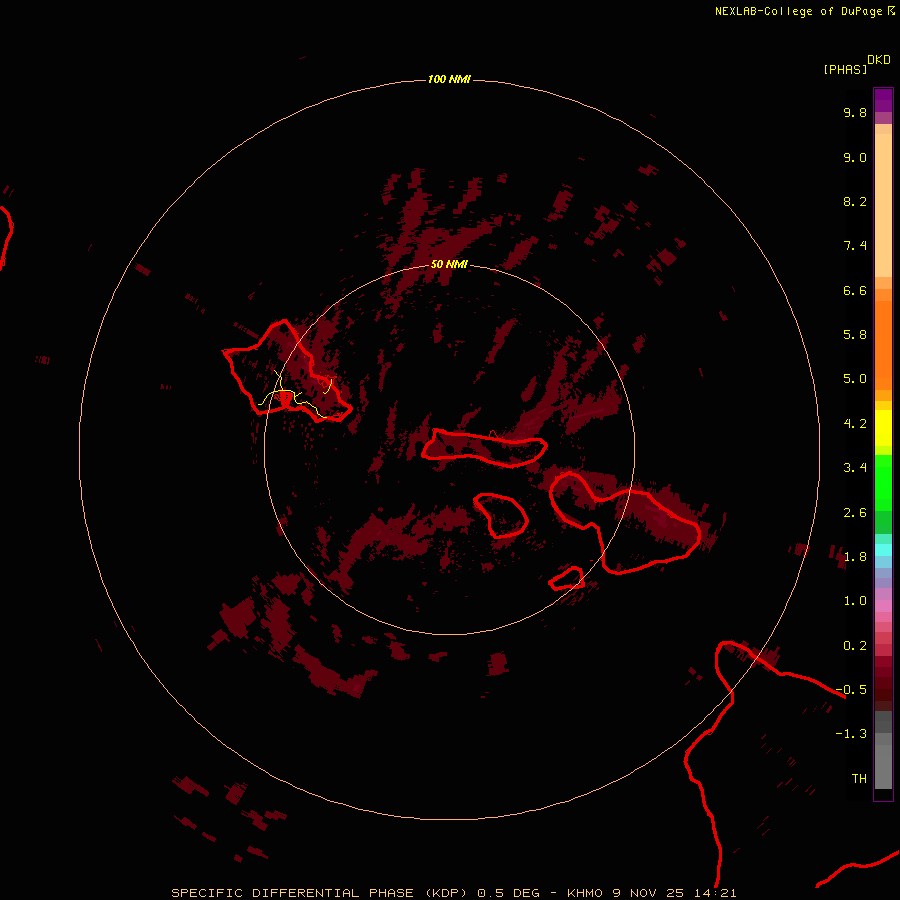Viewport: 900px width, 900px height.
Task: Click the 6.6 value on color scale
Action: pos(855,290)
